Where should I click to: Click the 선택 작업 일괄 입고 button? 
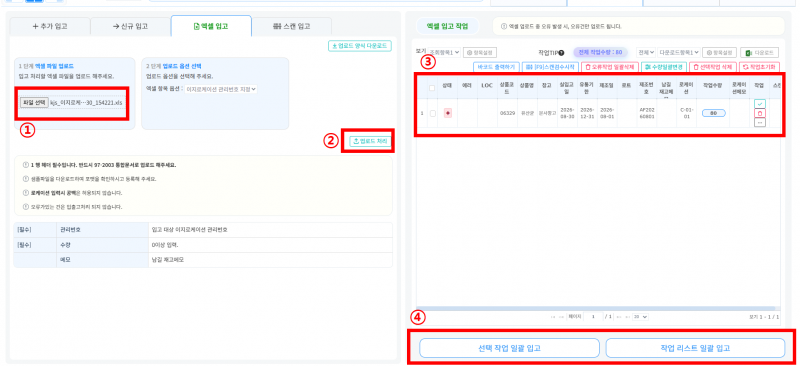click(509, 348)
